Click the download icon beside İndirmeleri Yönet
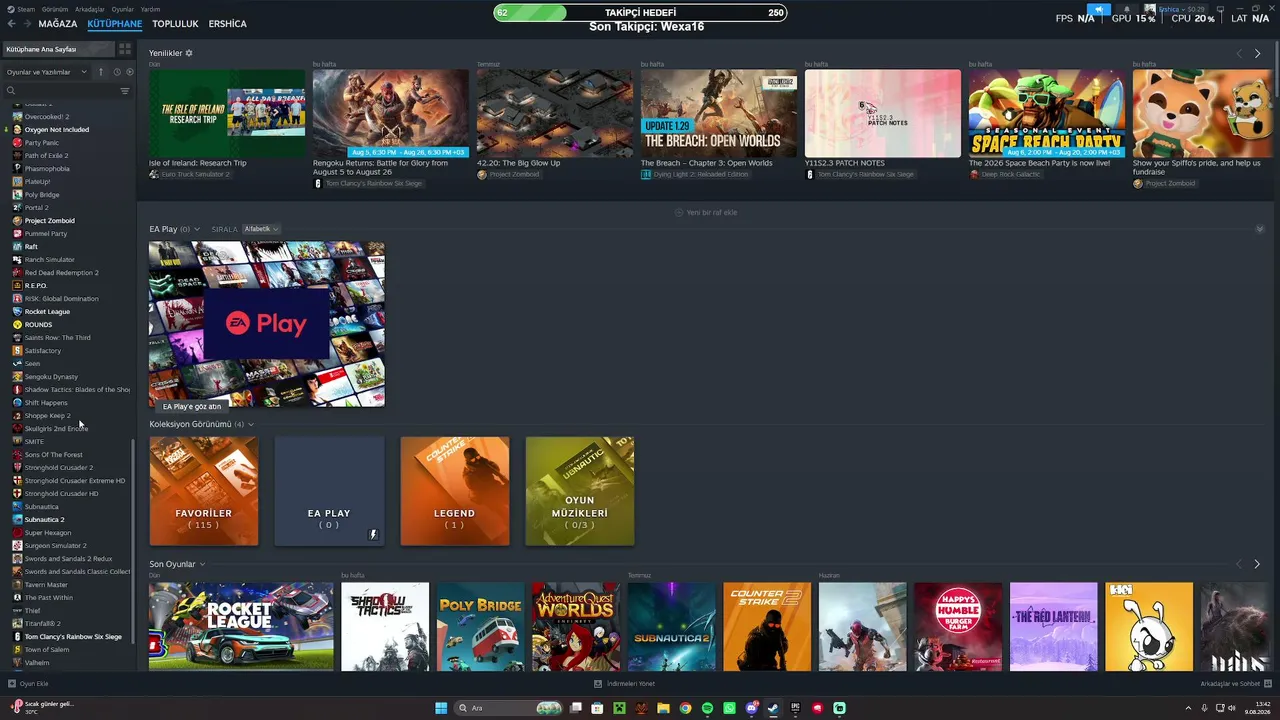 click(597, 684)
